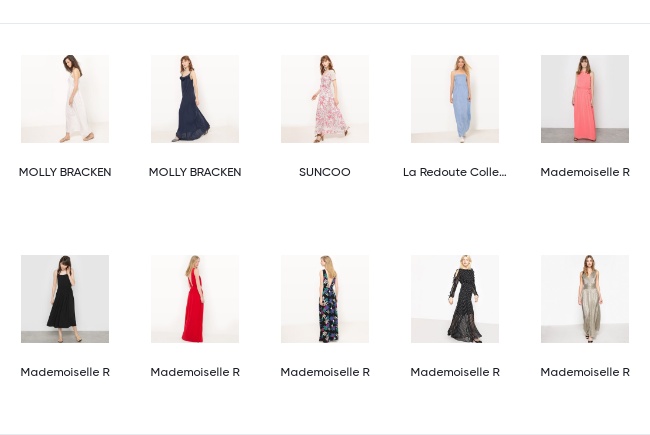Open the La Redoute Collections brand link

455,172
